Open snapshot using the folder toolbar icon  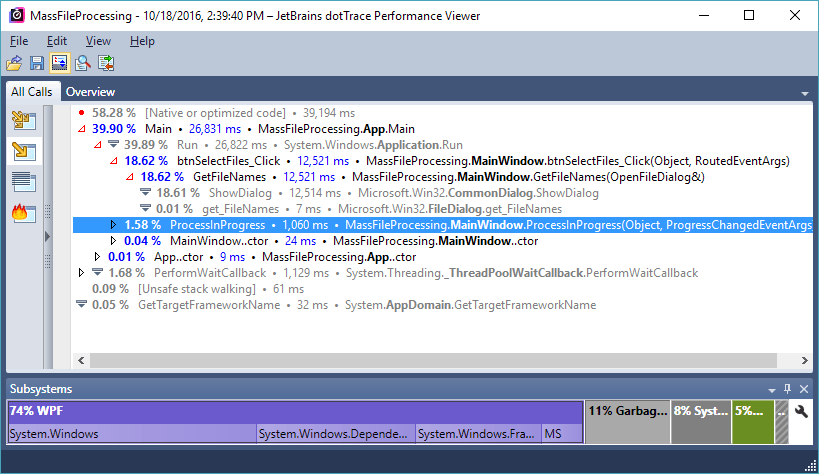click(x=14, y=63)
